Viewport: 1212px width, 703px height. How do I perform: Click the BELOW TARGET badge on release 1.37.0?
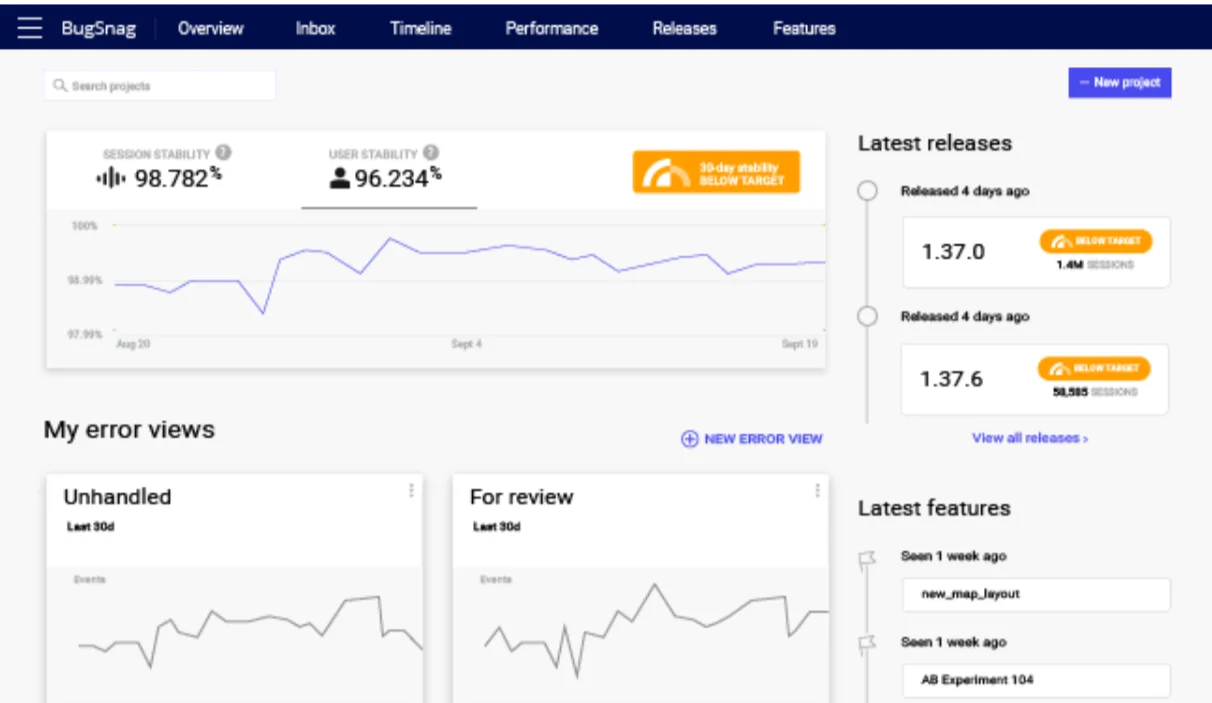1096,241
